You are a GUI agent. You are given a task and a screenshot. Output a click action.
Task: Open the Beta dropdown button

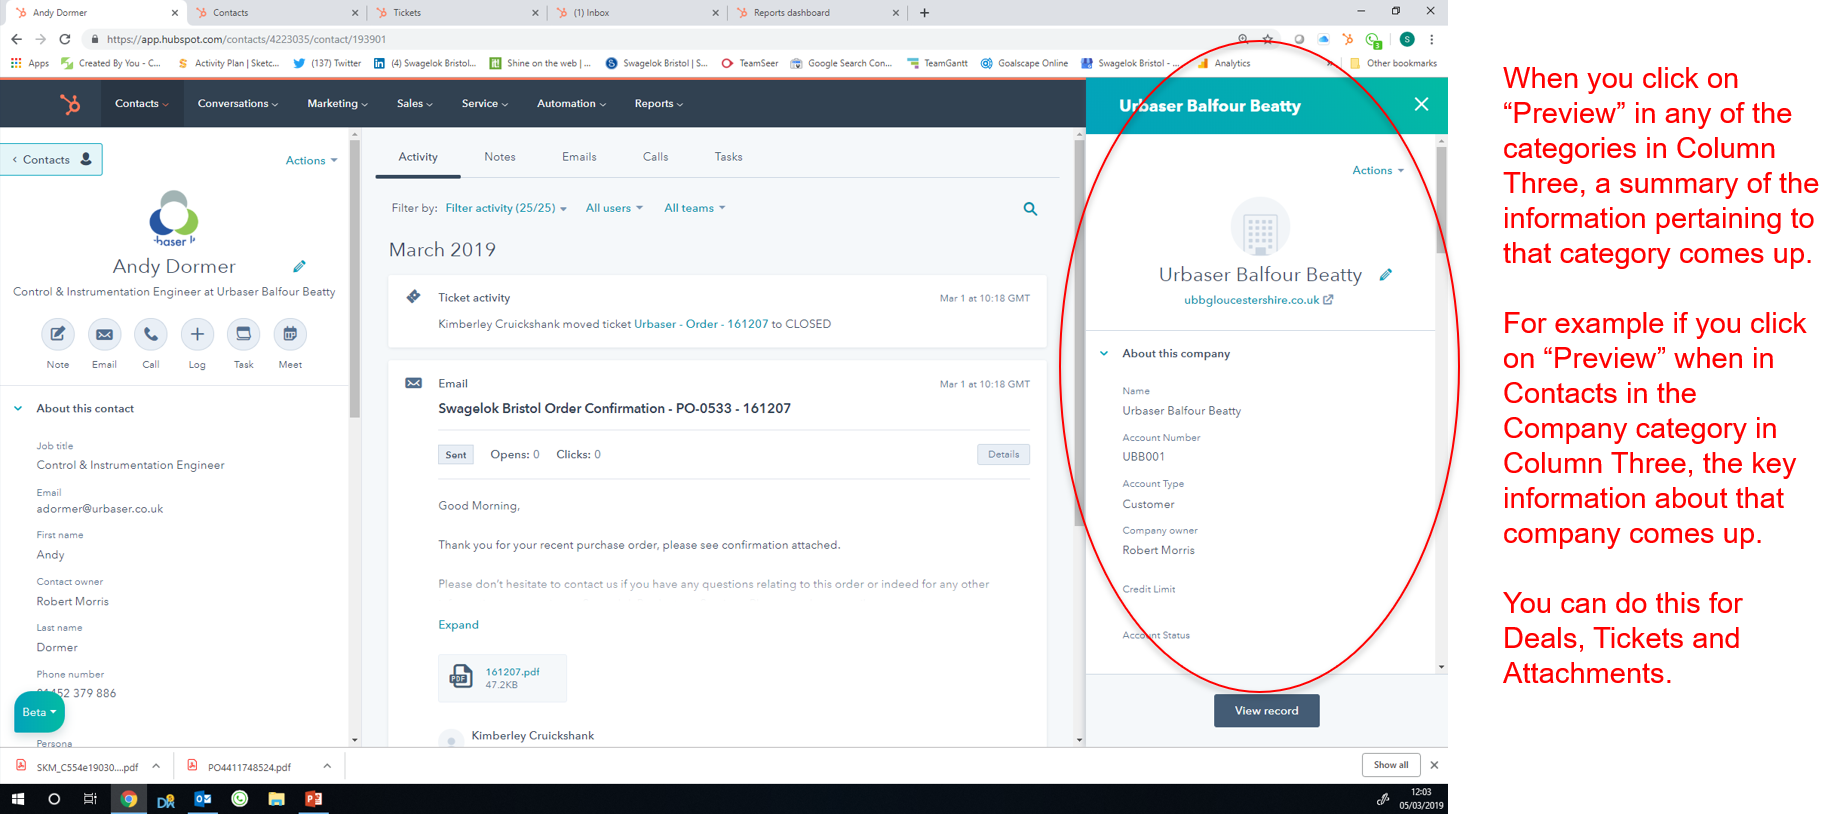[x=39, y=712]
